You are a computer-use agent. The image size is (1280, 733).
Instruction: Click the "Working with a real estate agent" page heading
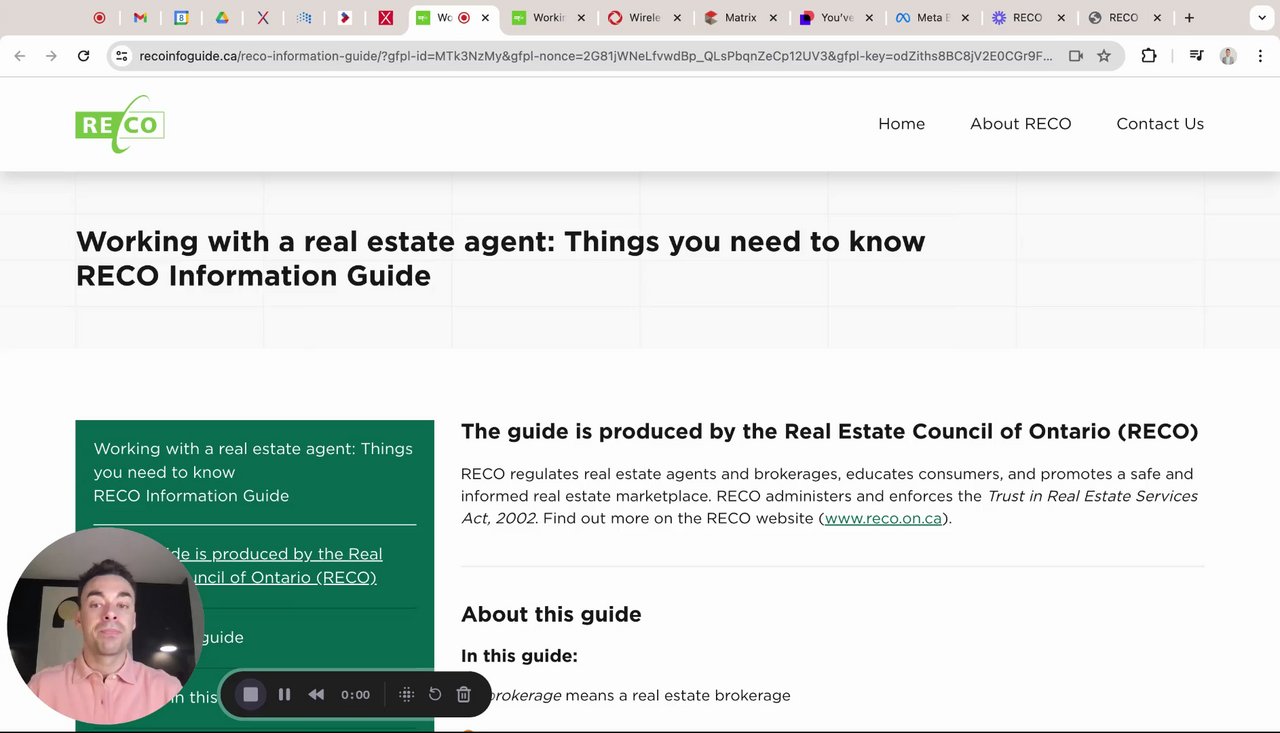[x=501, y=258]
